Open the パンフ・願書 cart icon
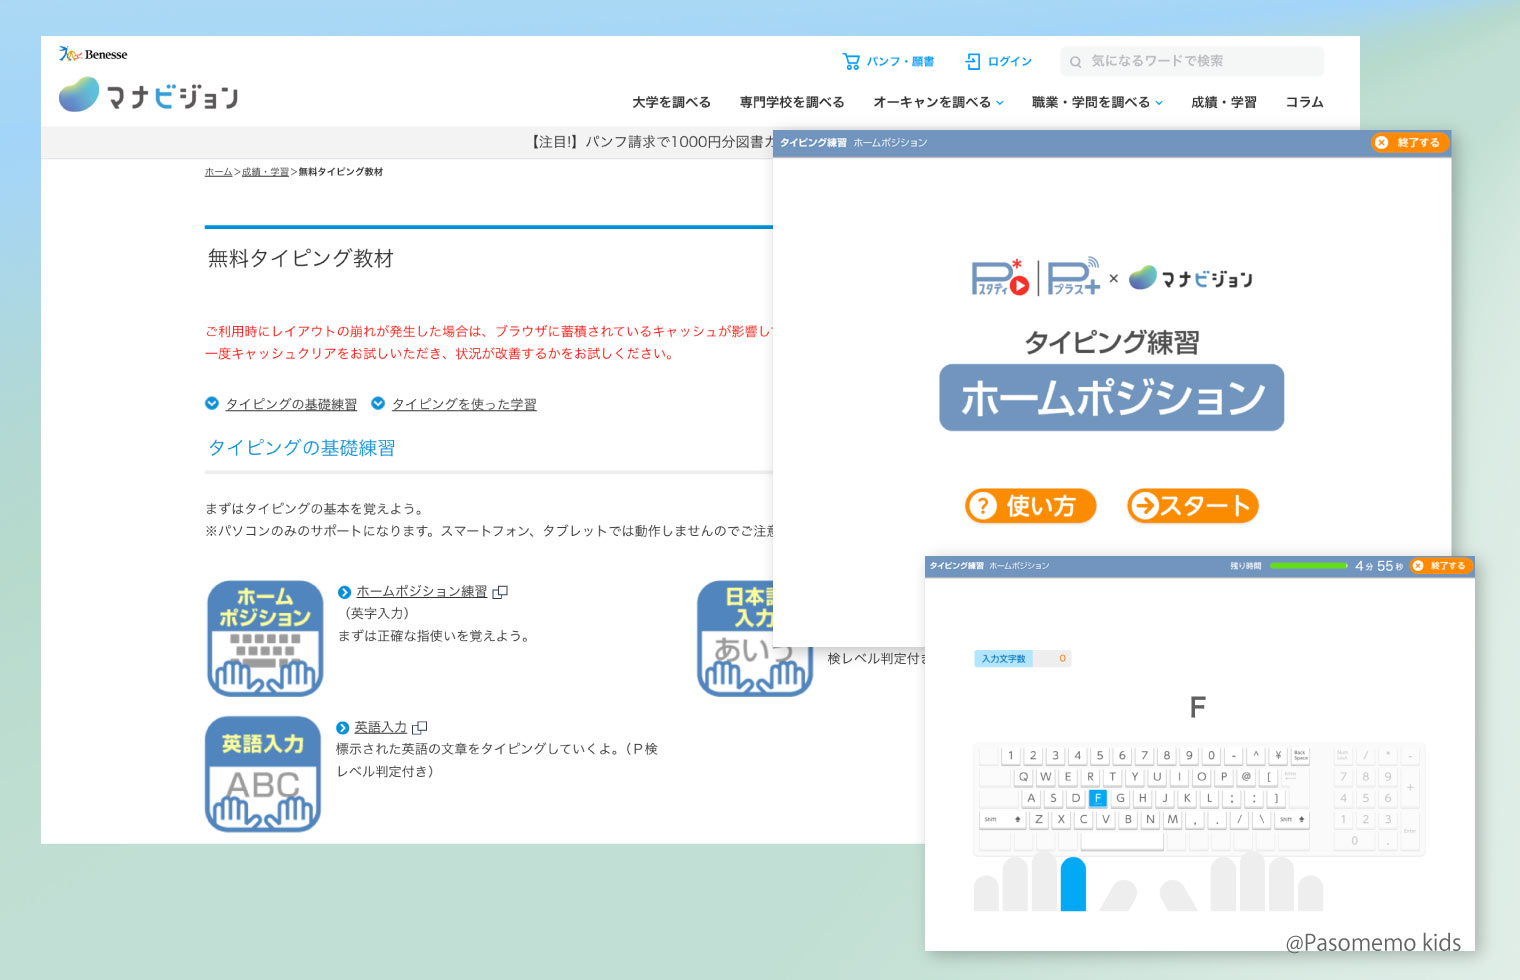 coord(851,61)
